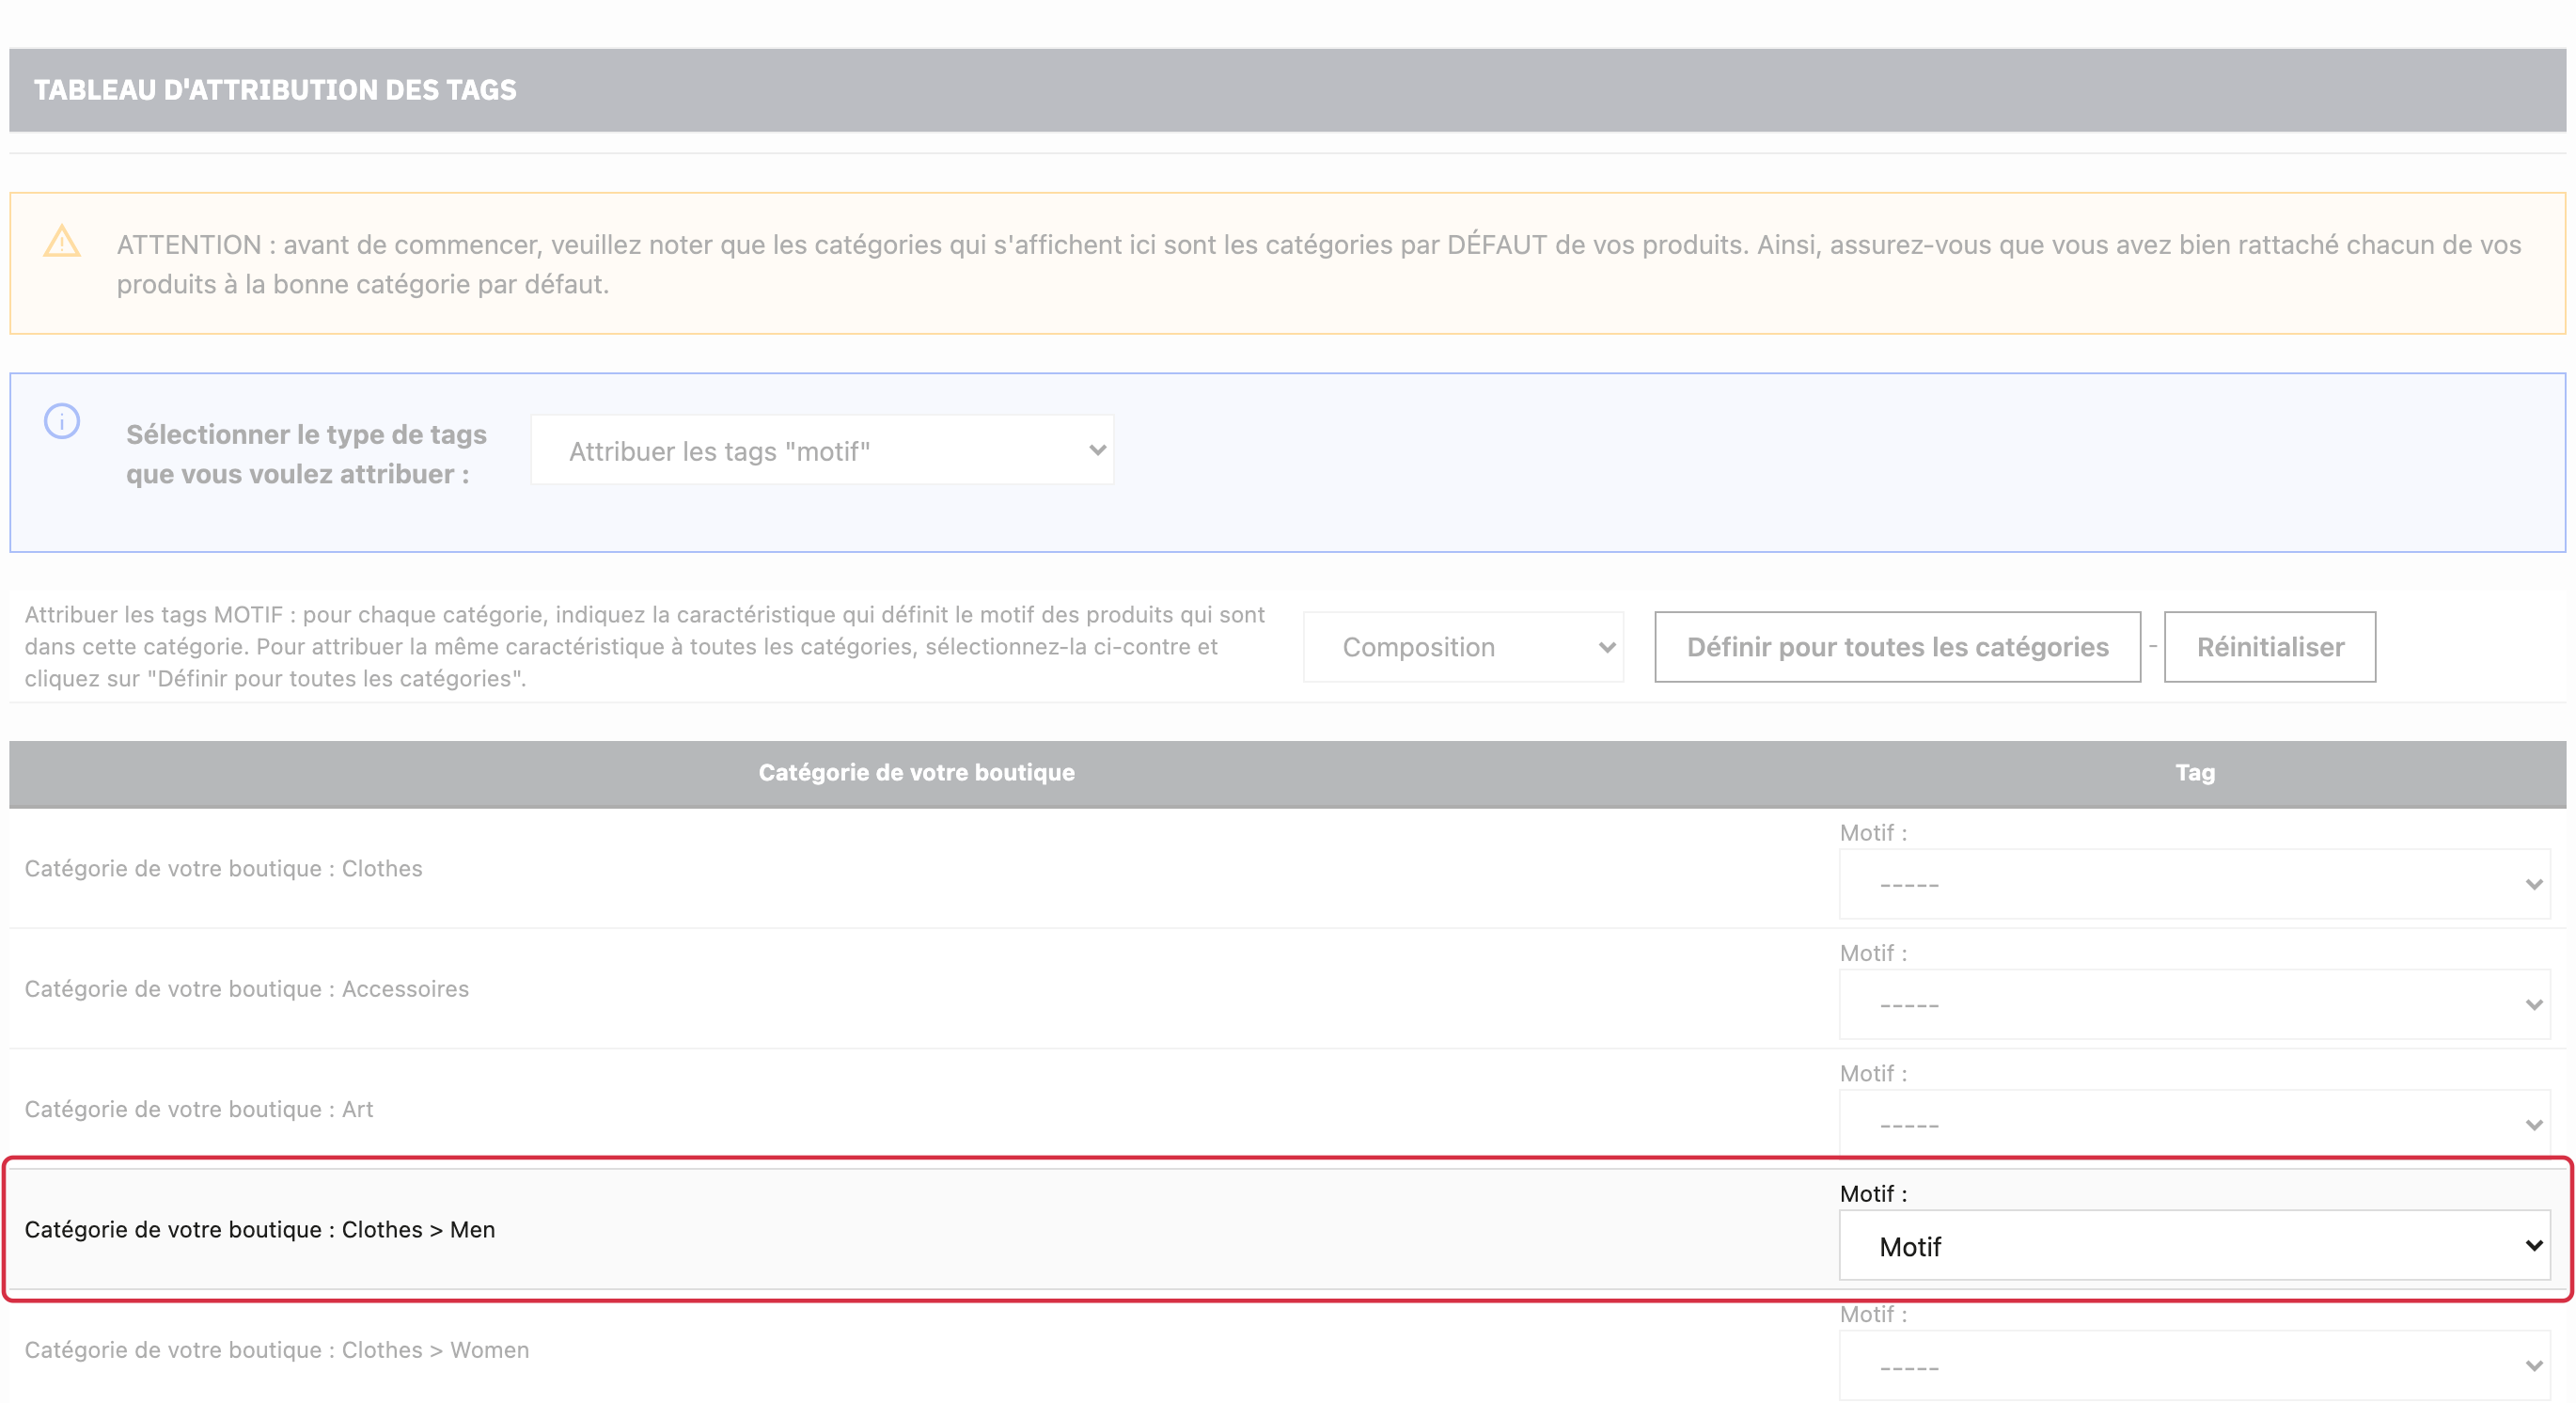This screenshot has height=1403, width=2576.
Task: Click the Réinitialiser button
Action: point(2270,647)
